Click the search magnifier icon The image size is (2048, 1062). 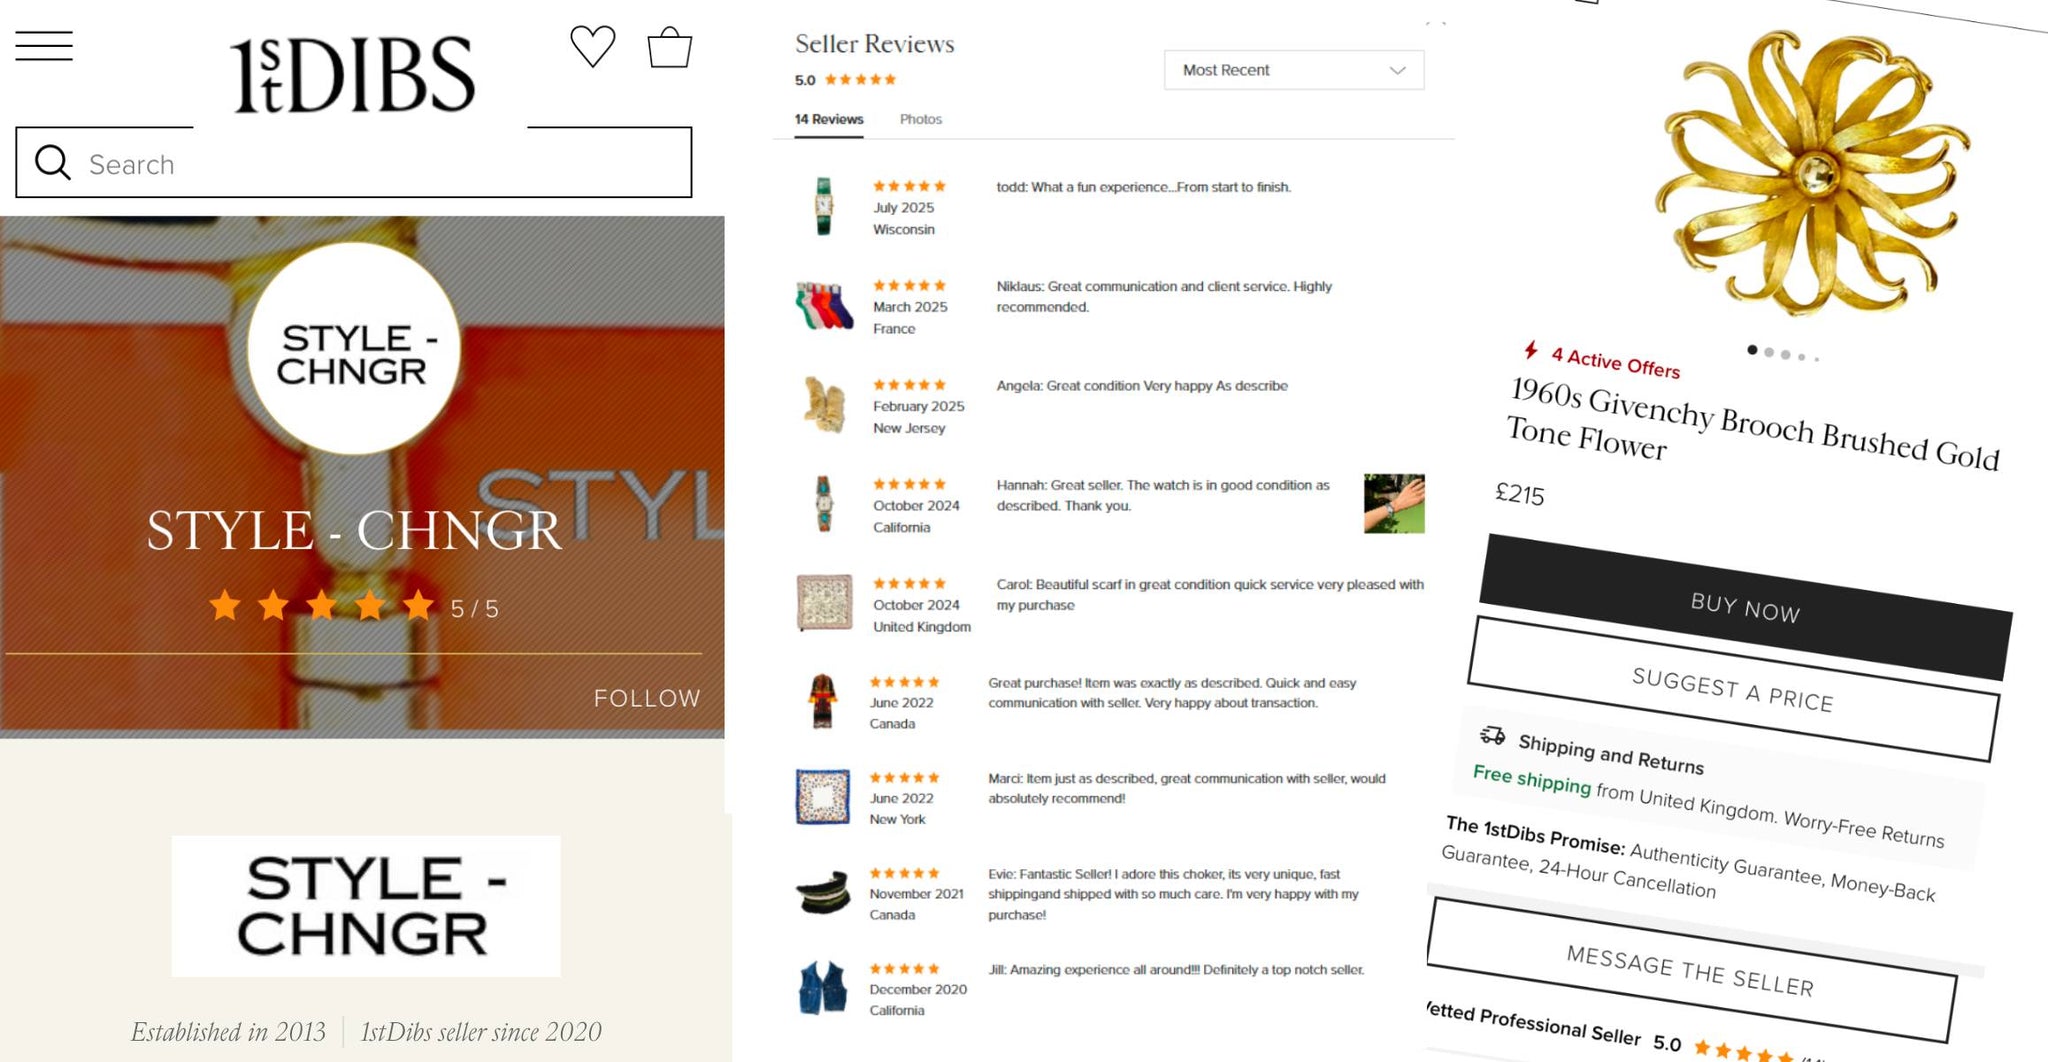(53, 162)
